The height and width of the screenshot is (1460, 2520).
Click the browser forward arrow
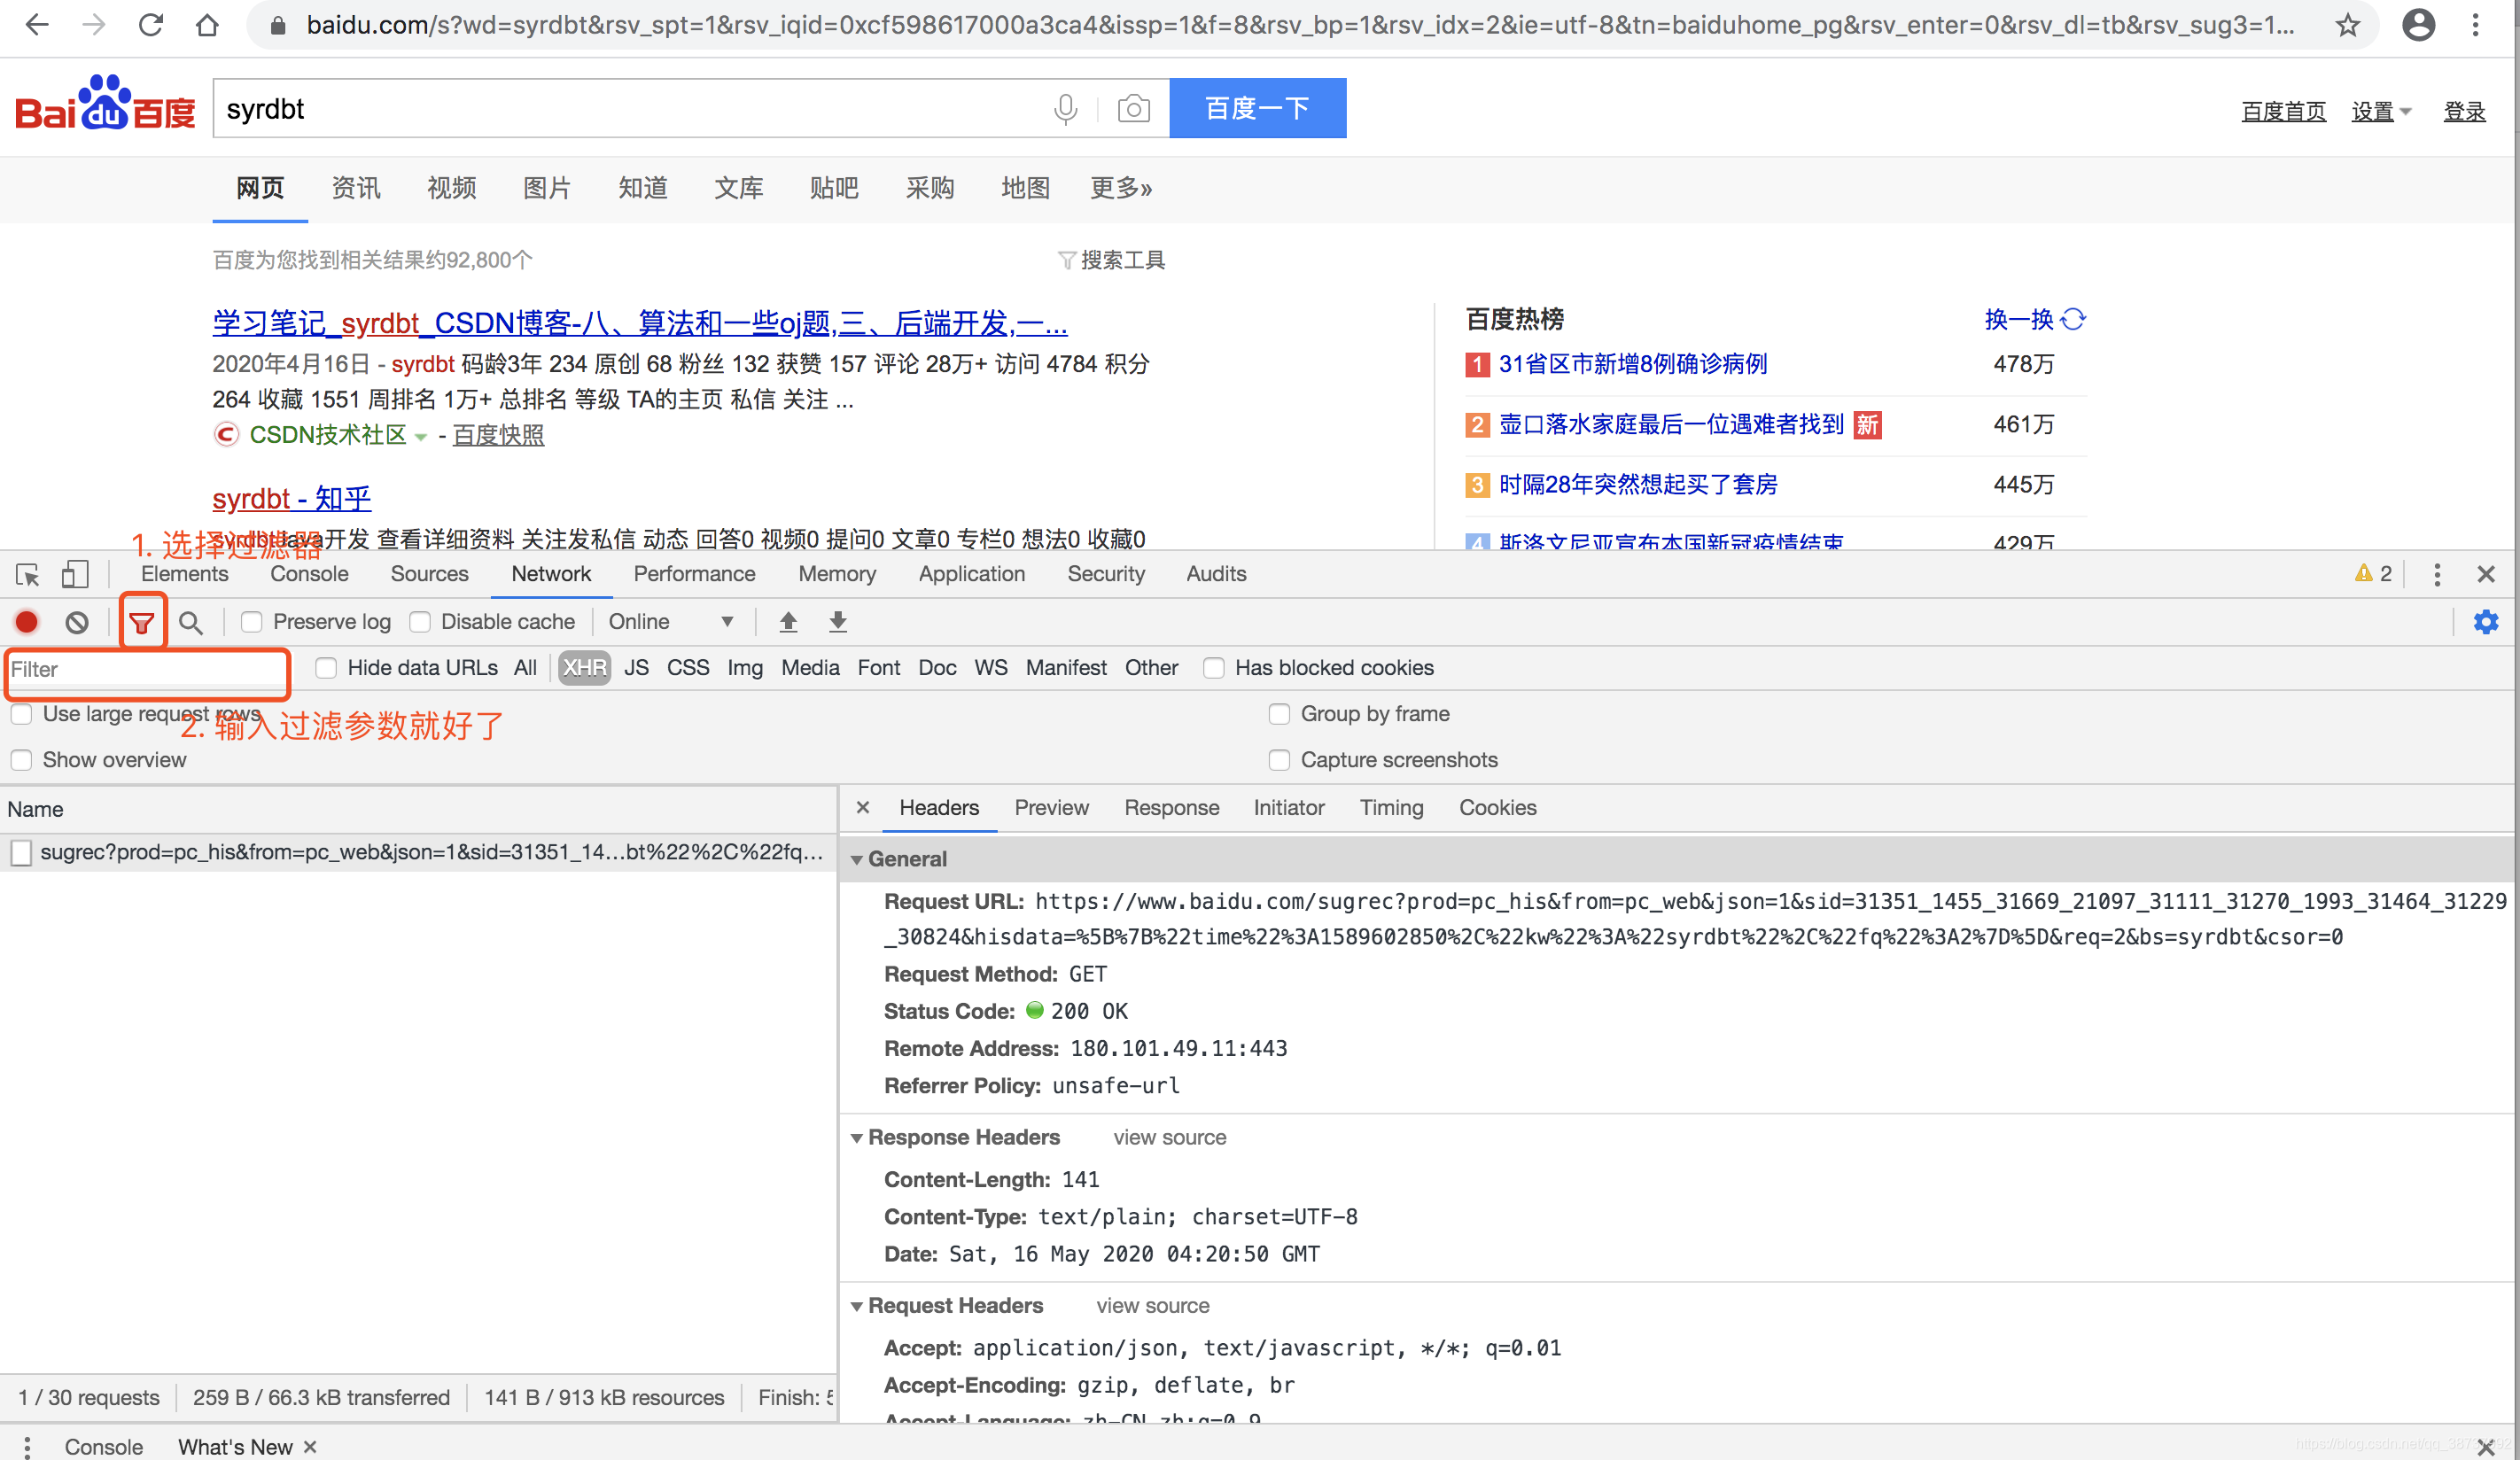pyautogui.click(x=94, y=25)
